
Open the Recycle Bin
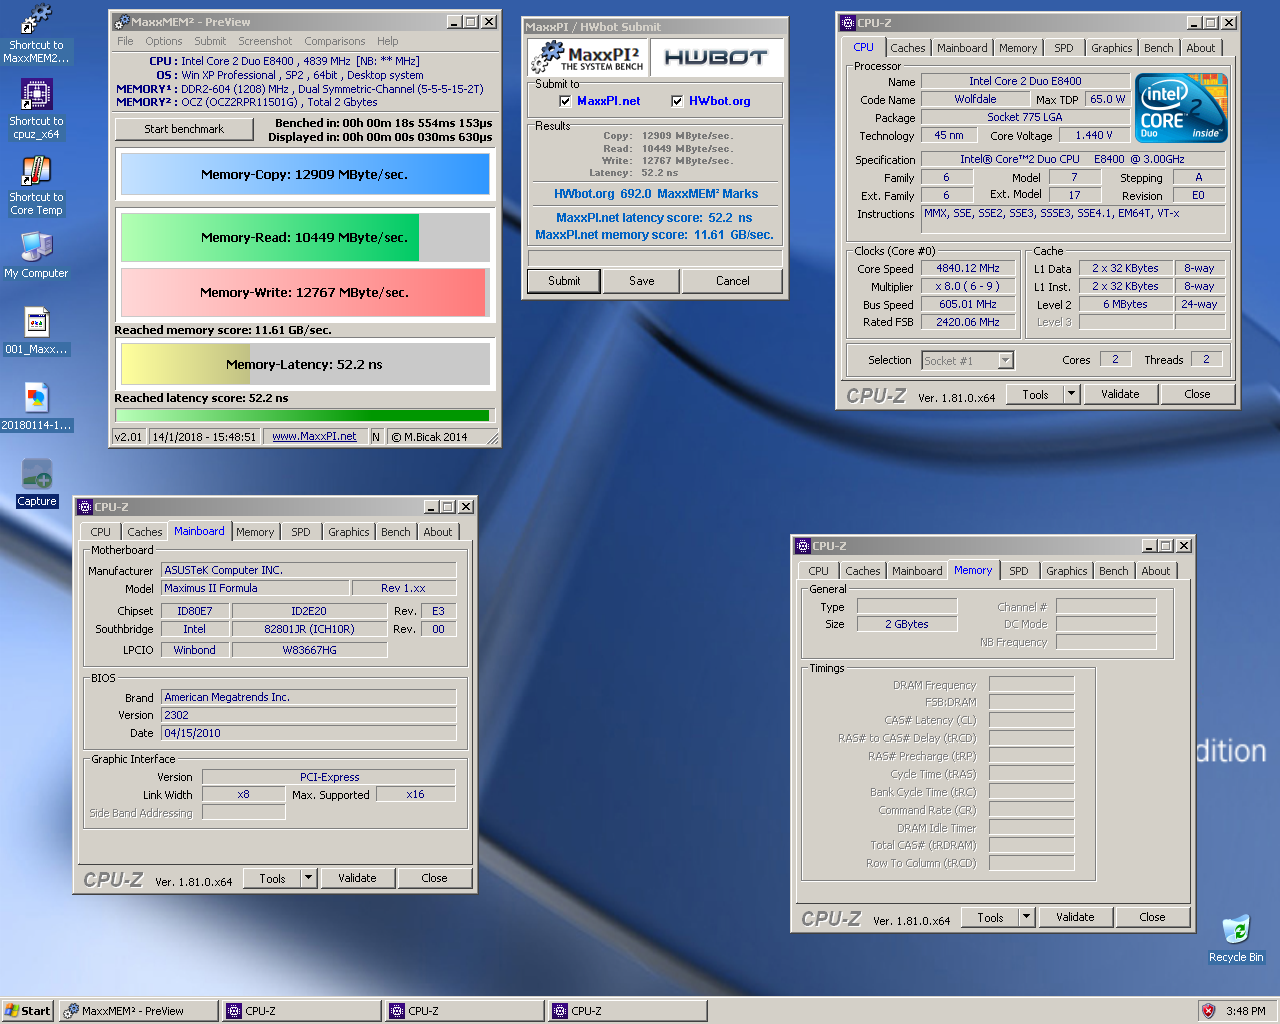point(1236,938)
